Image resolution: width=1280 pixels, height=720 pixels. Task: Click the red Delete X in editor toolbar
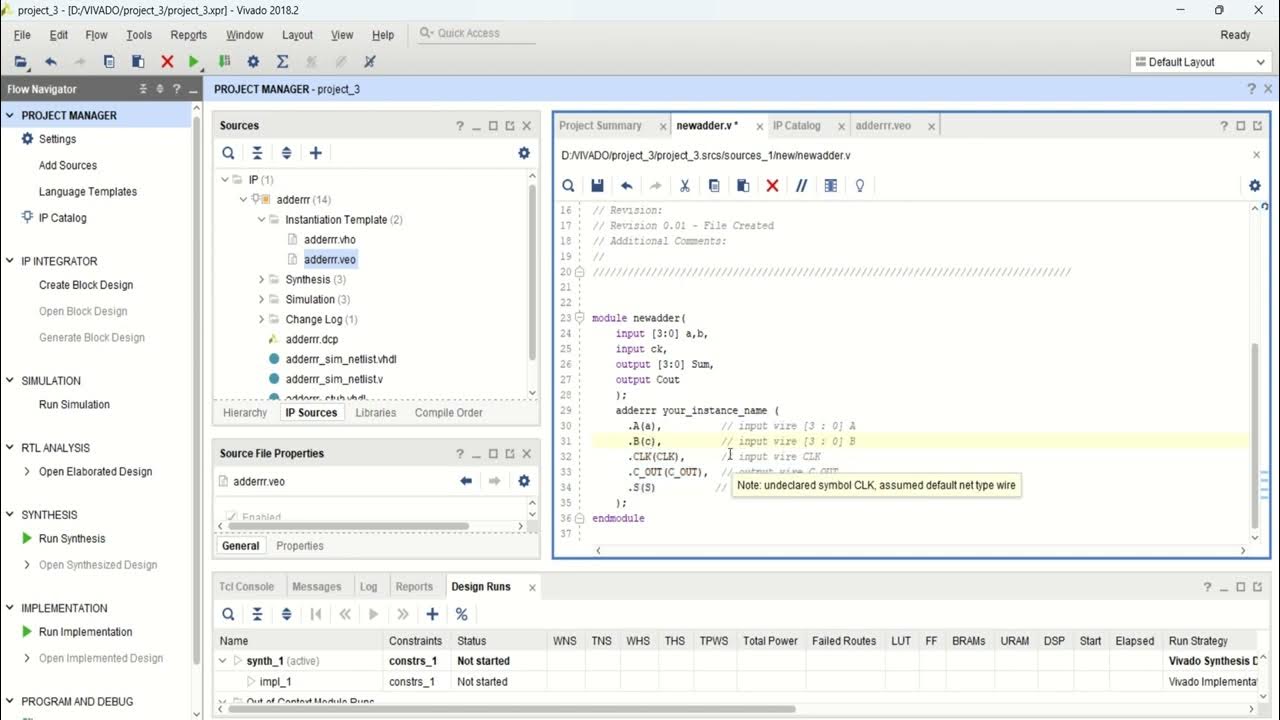click(x=772, y=186)
